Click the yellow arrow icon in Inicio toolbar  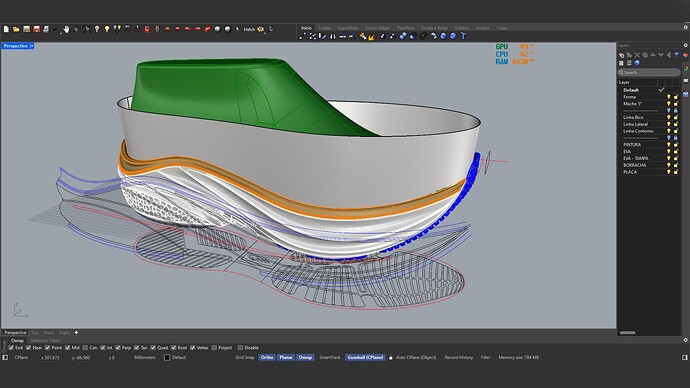[x=371, y=37]
